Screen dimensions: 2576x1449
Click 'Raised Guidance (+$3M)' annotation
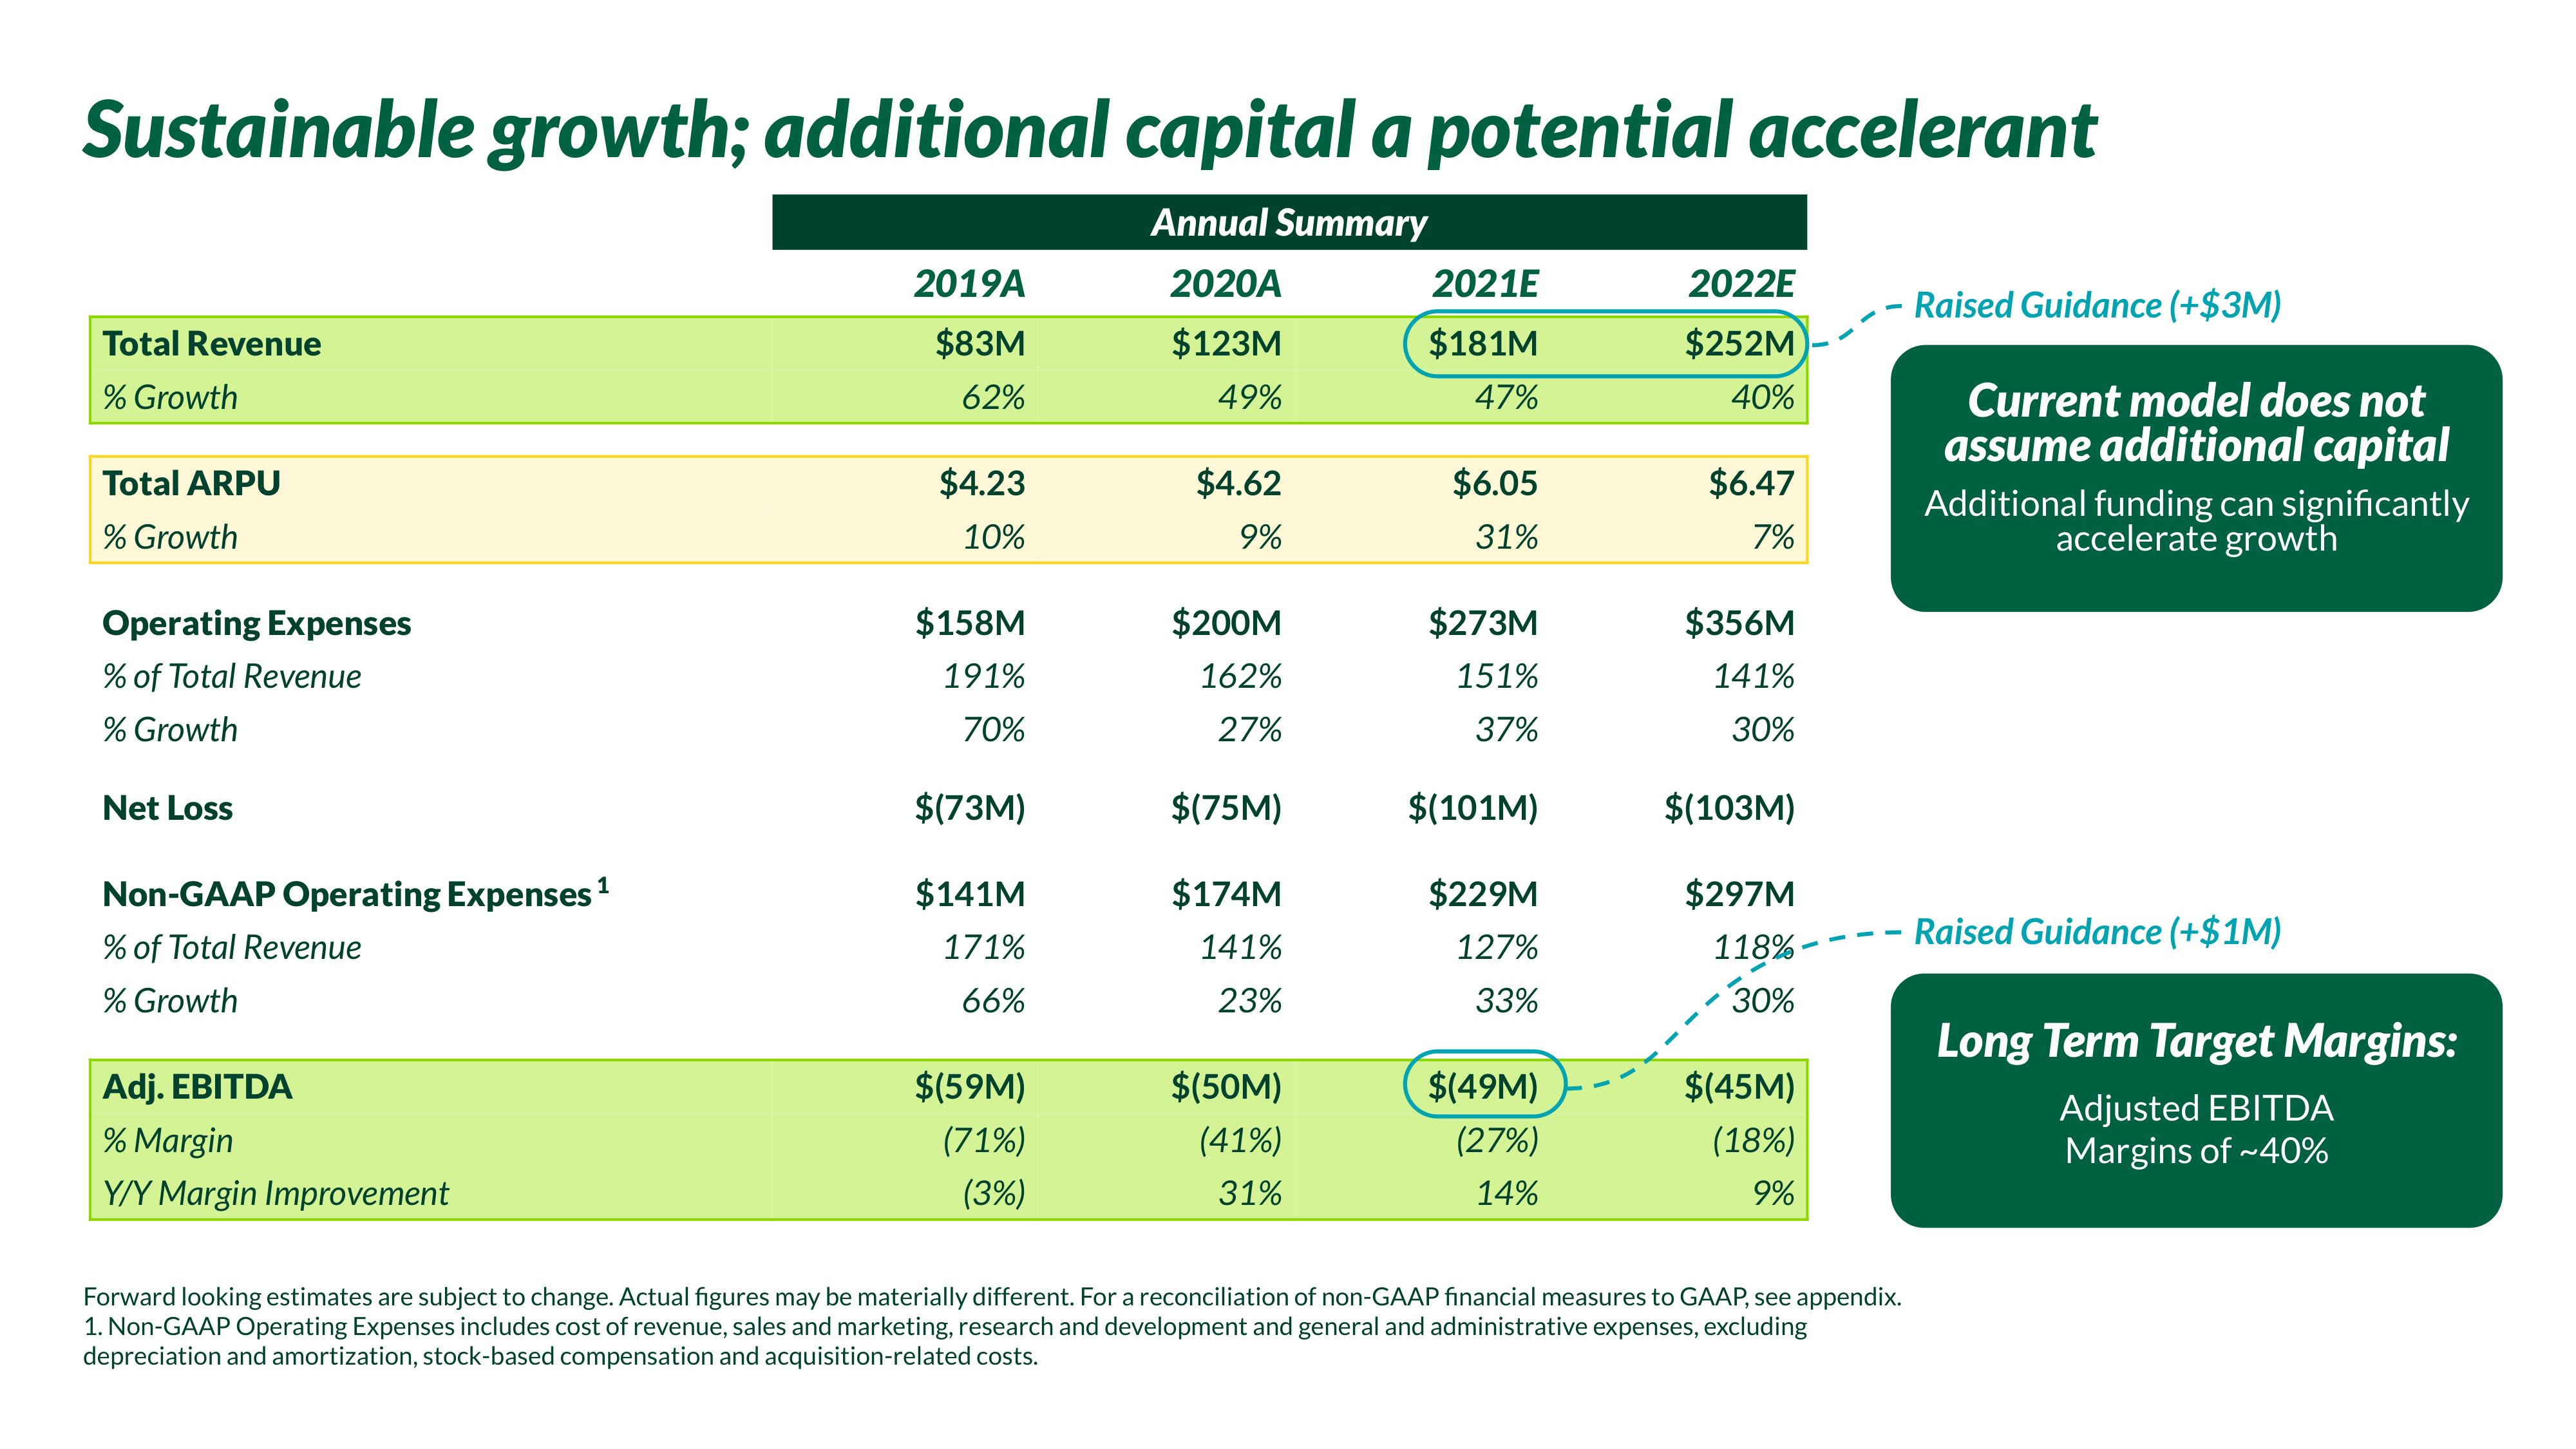[2097, 306]
